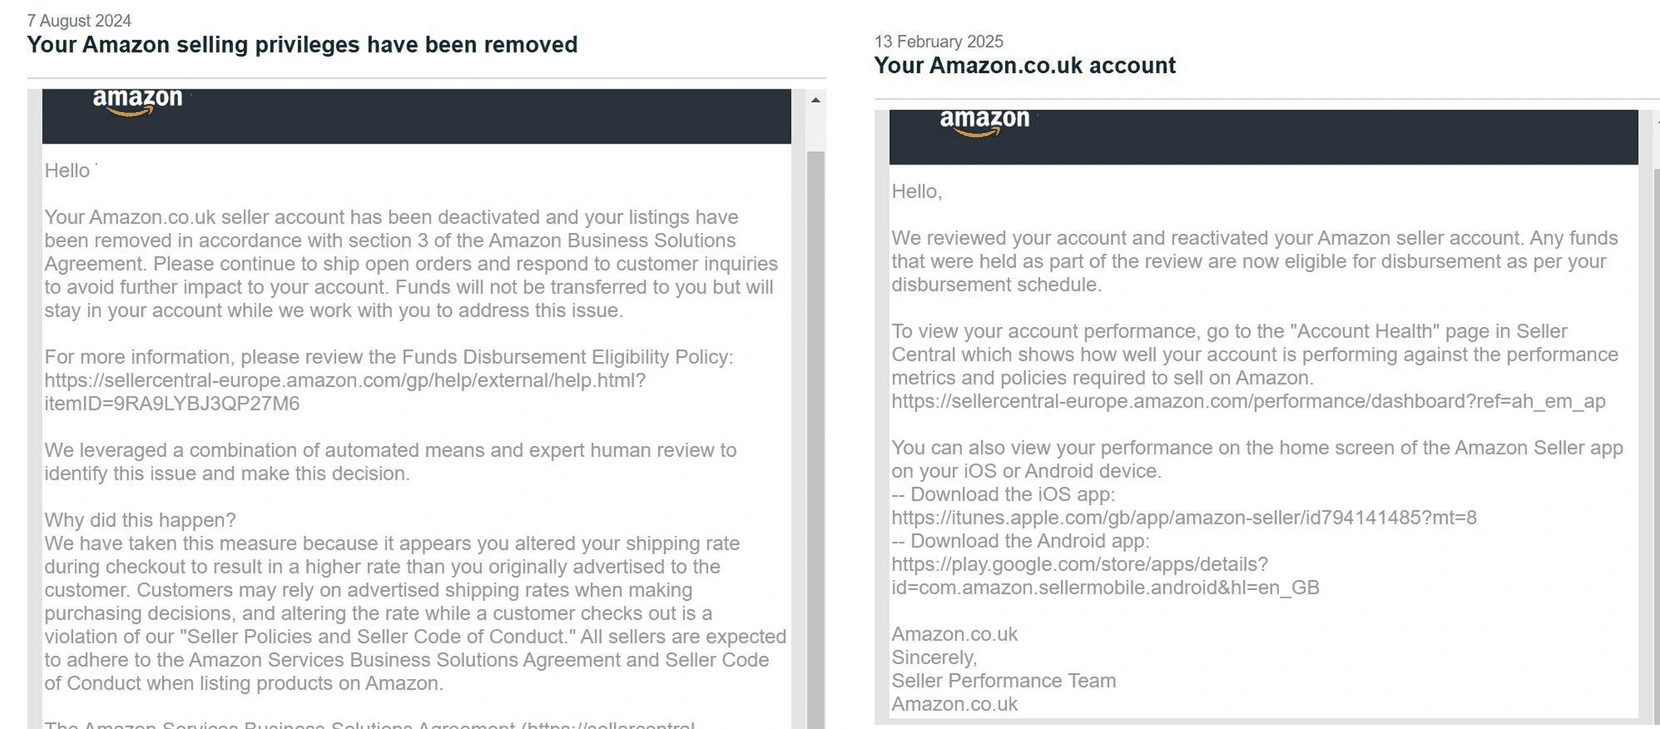Open the Android Amazon Seller app download link
The image size is (1660, 729).
click(x=1079, y=564)
